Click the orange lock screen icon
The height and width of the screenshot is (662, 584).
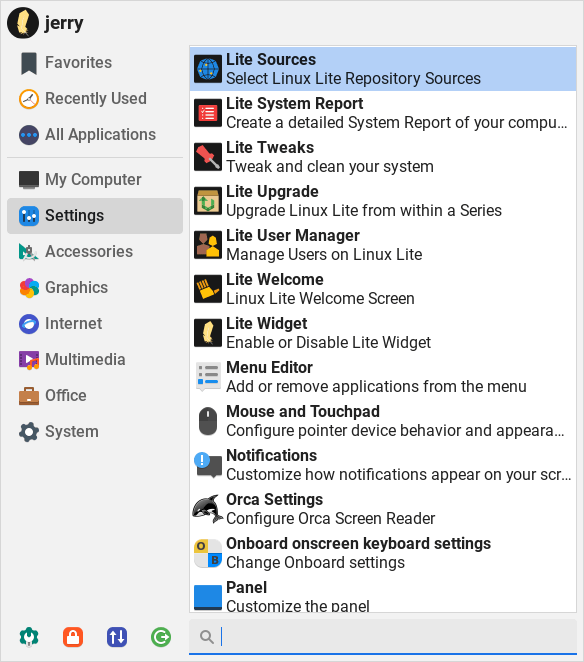(x=73, y=637)
